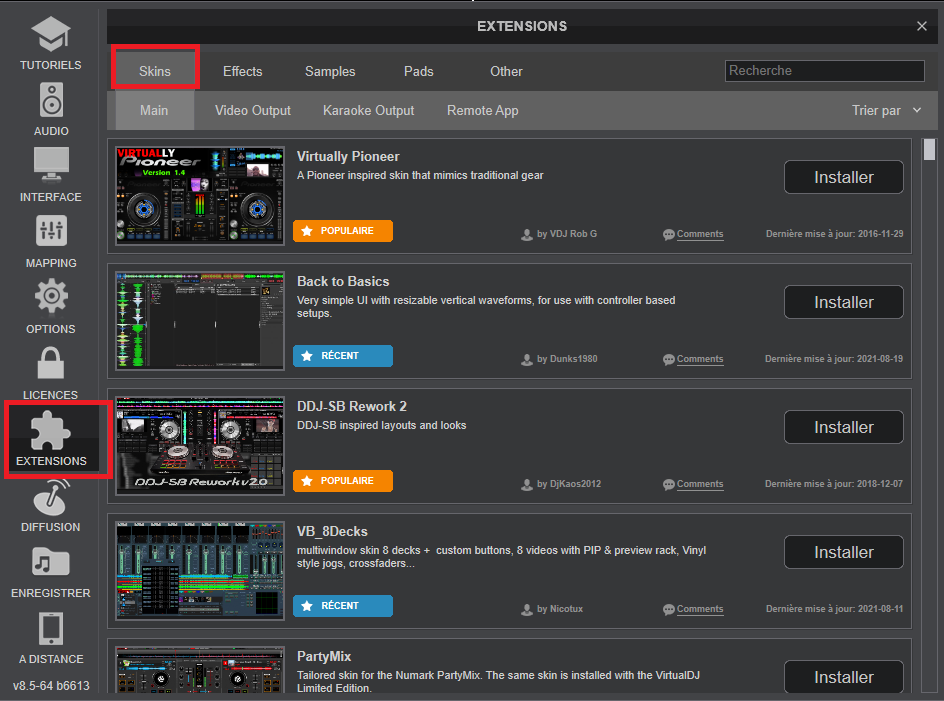Install the Virtually Pioneer skin
Image resolution: width=944 pixels, height=701 pixels.
(843, 177)
